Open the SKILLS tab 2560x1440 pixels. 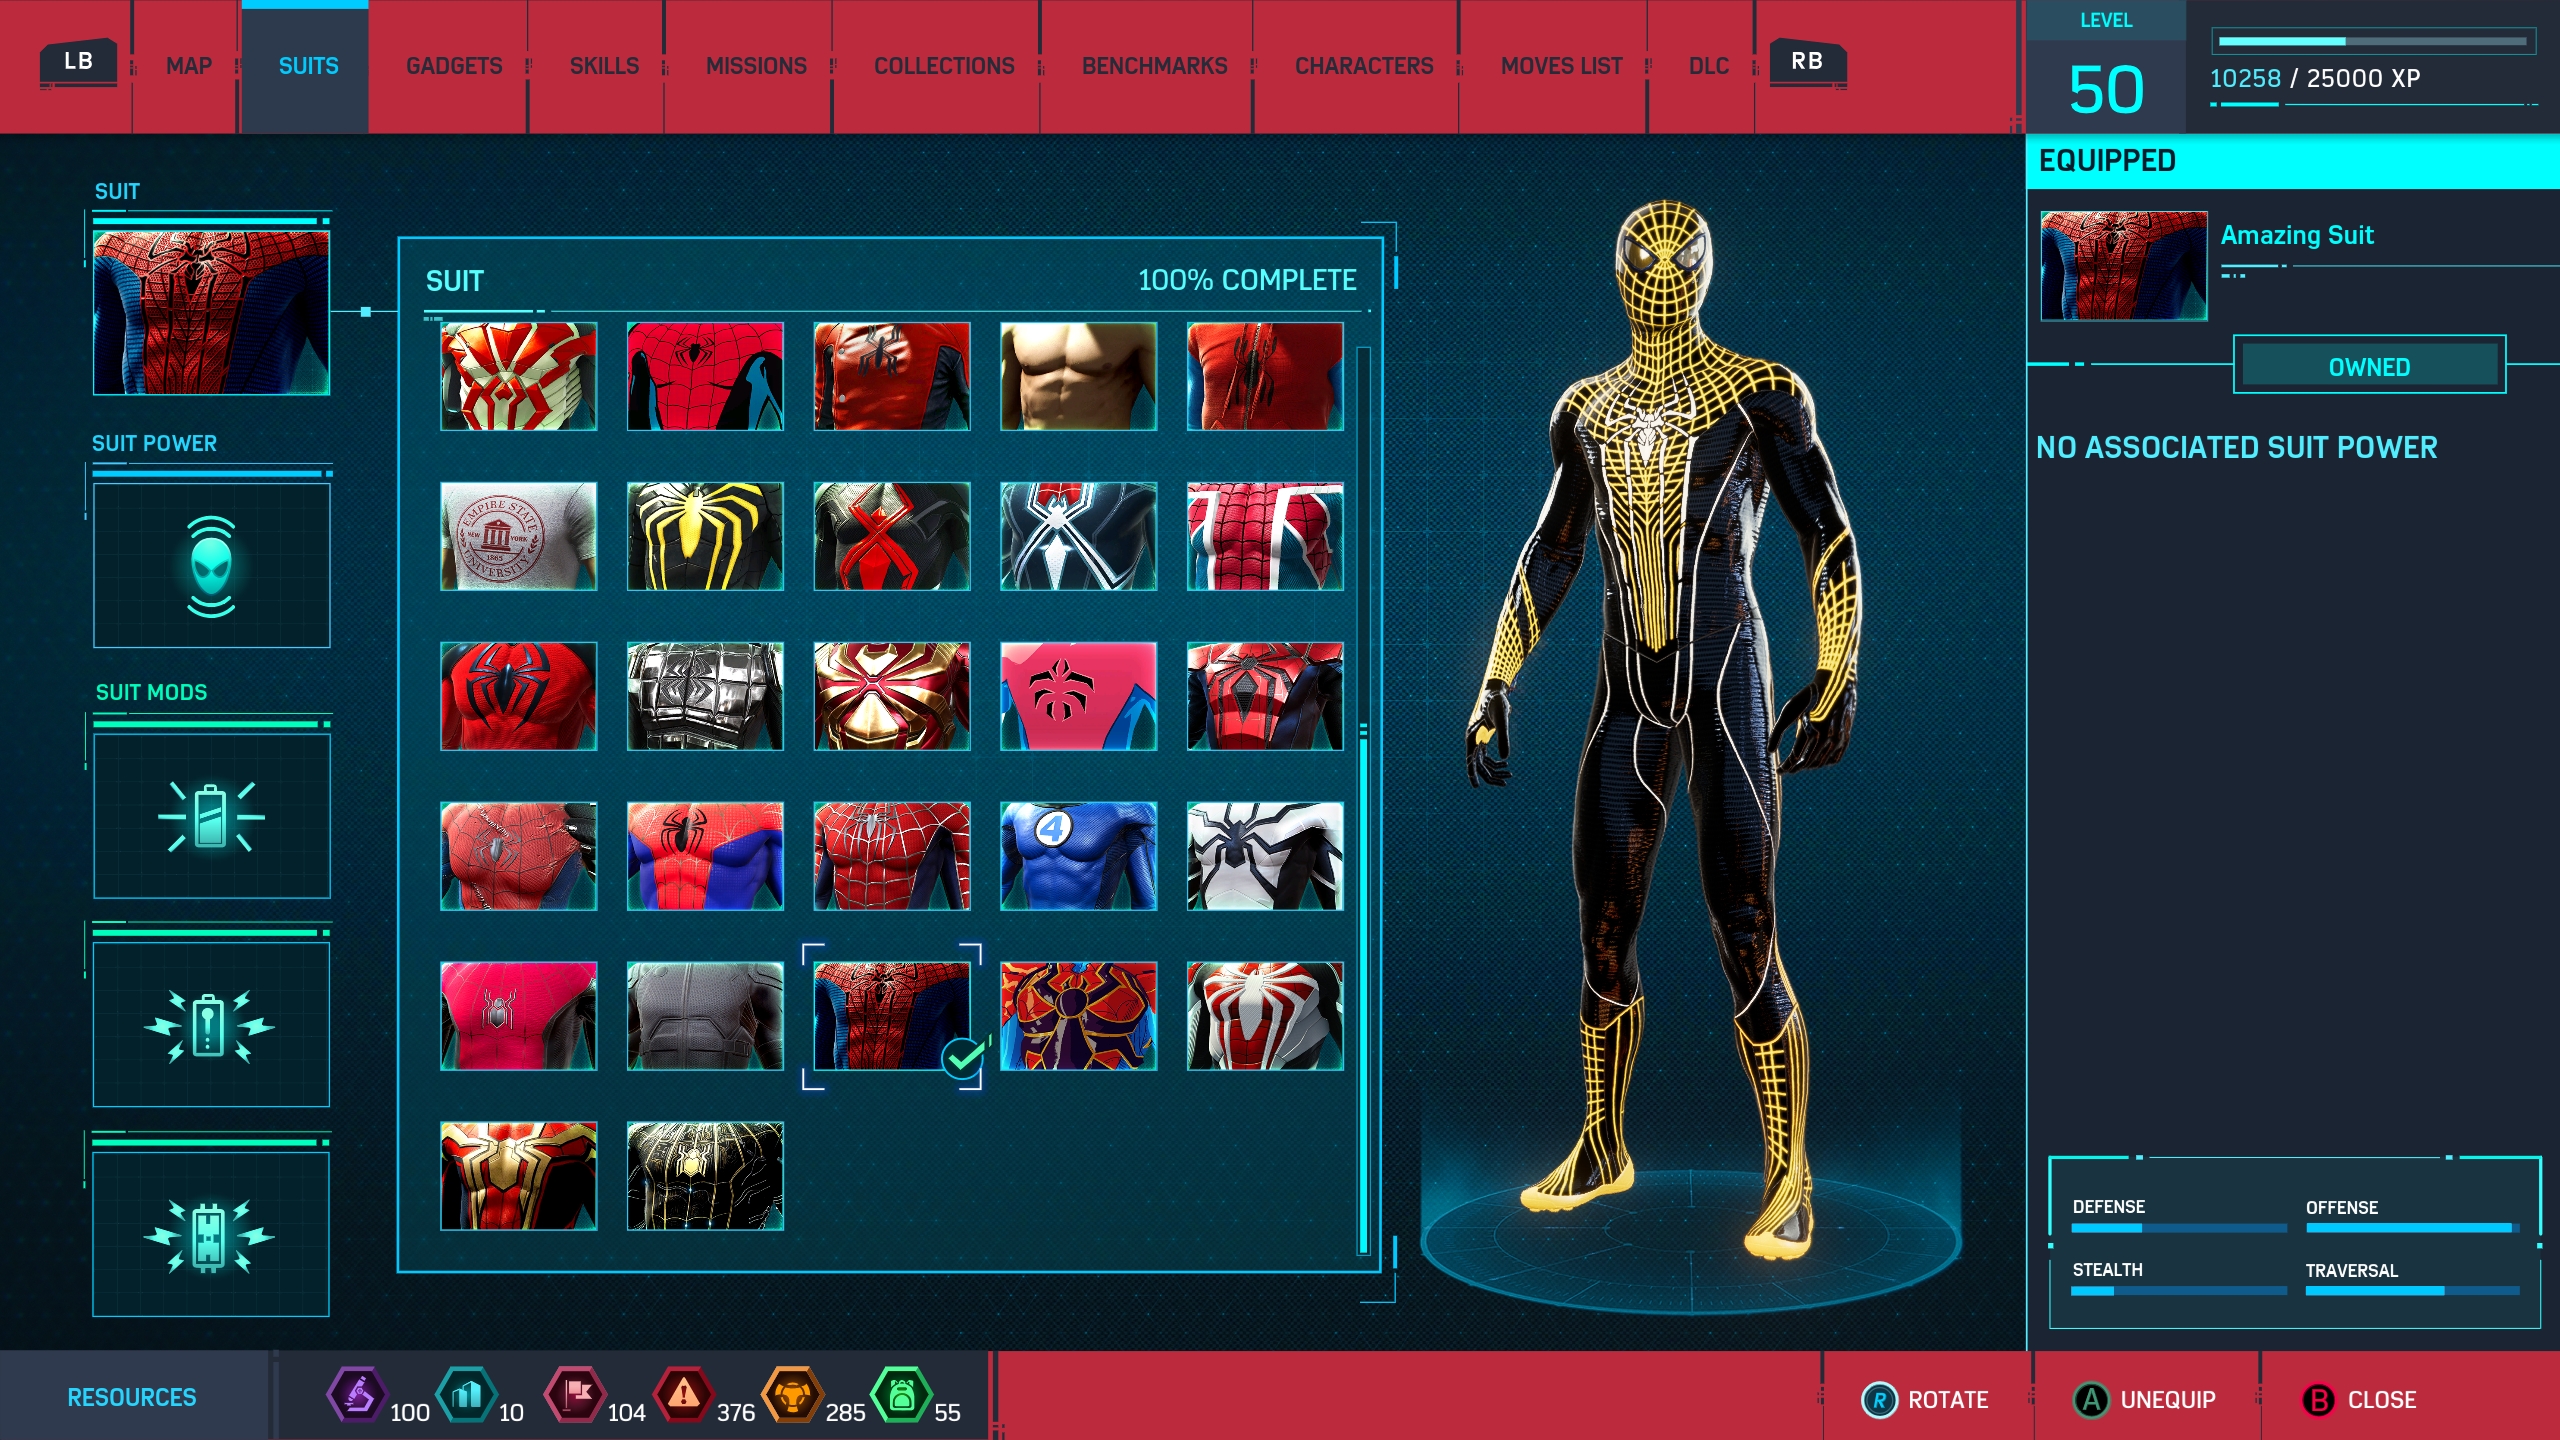604,66
